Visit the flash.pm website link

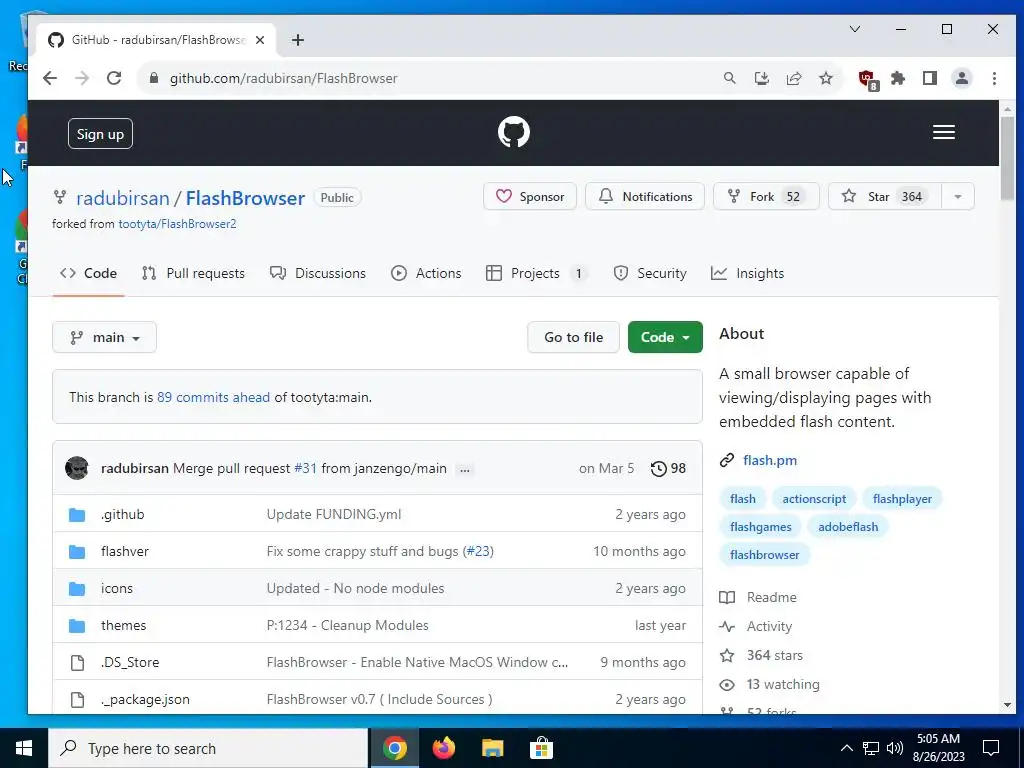(x=770, y=460)
